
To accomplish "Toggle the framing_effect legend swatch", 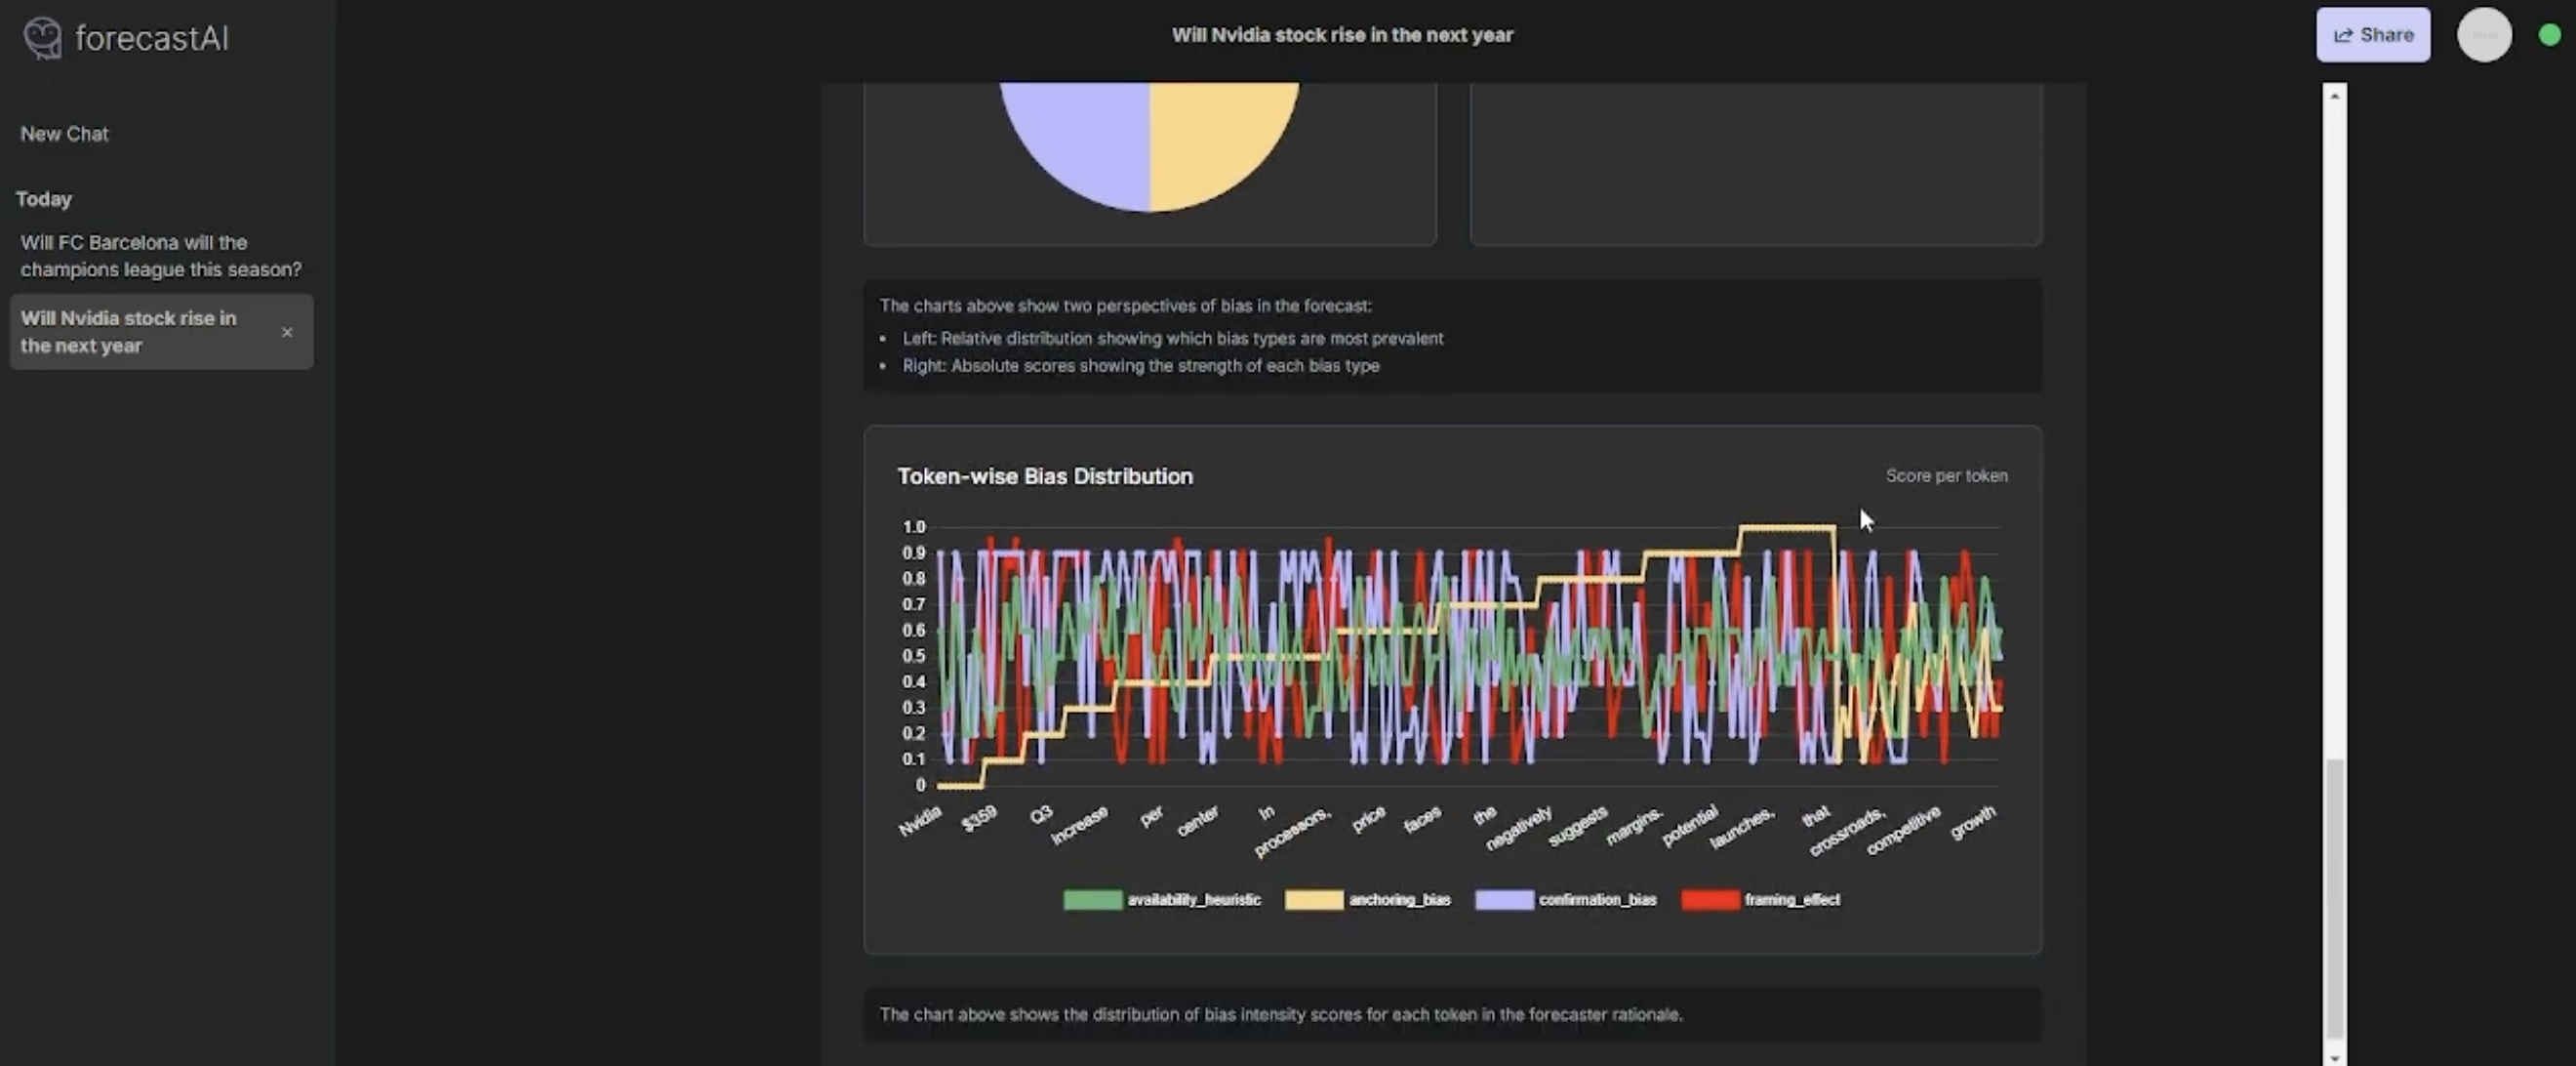I will (x=1710, y=900).
